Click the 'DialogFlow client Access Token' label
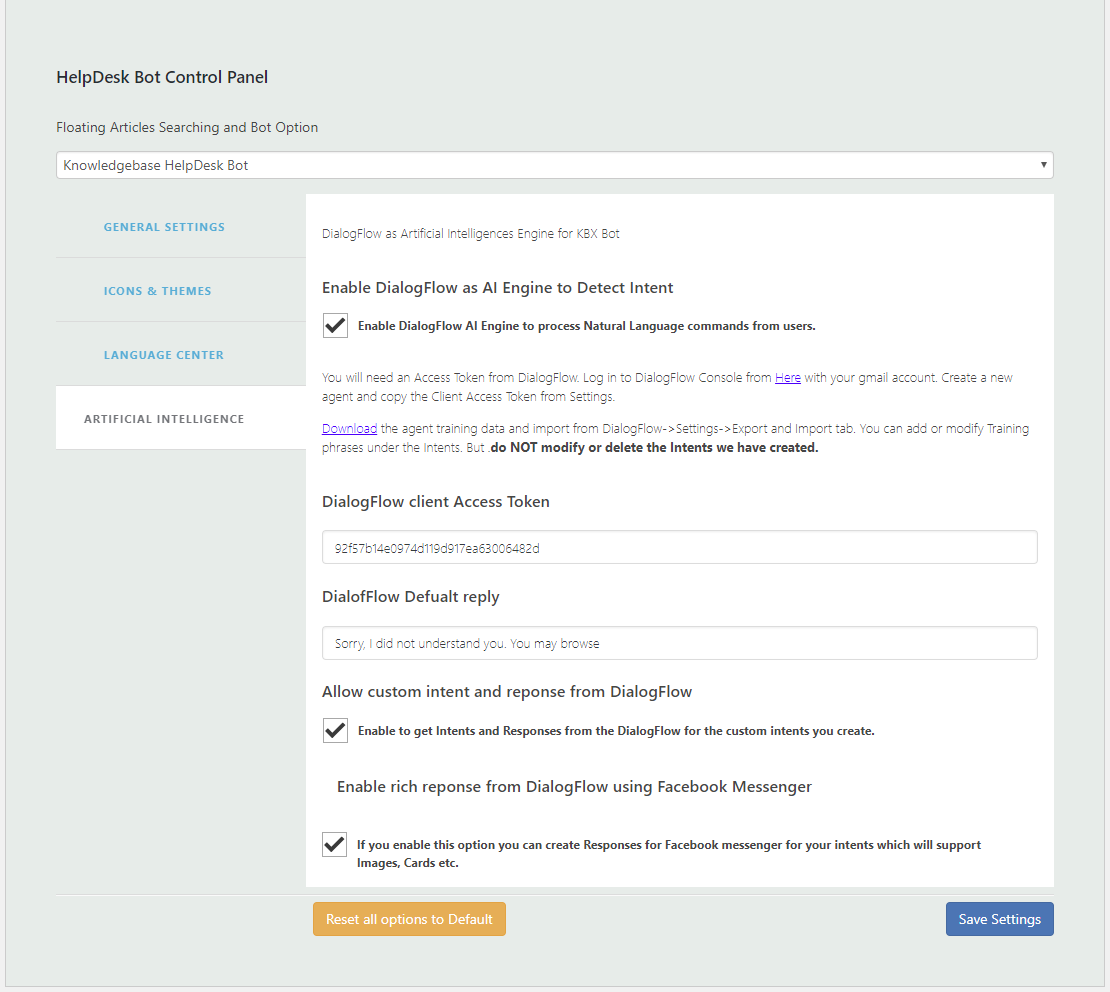 [x=435, y=501]
